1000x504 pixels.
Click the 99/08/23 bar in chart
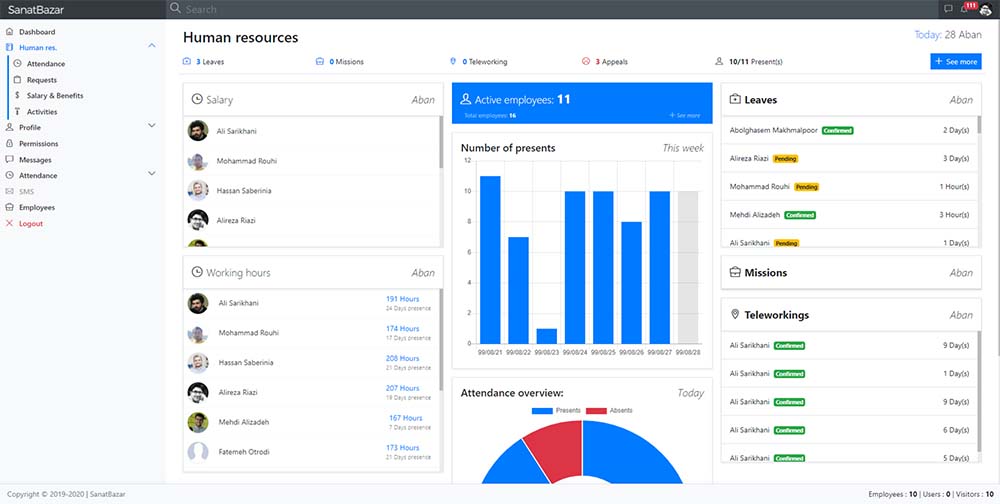547,336
